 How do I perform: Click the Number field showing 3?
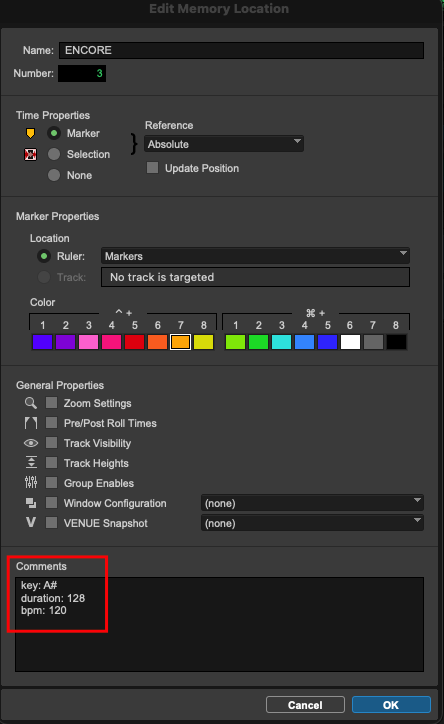(82, 73)
